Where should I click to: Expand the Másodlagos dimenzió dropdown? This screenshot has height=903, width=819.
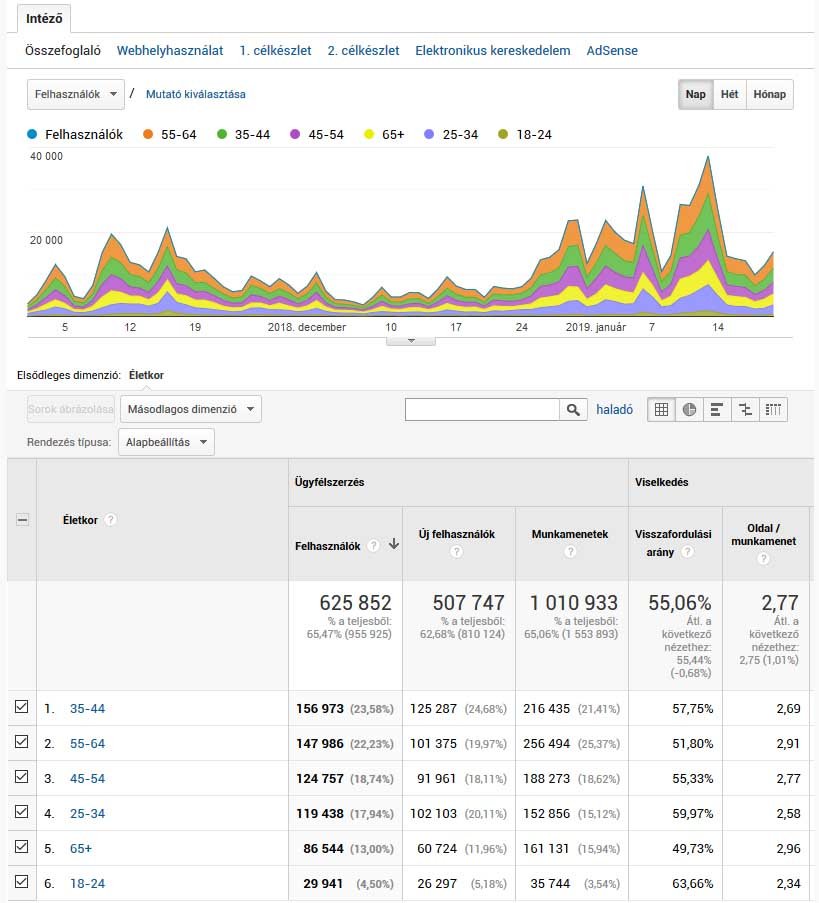(190, 409)
